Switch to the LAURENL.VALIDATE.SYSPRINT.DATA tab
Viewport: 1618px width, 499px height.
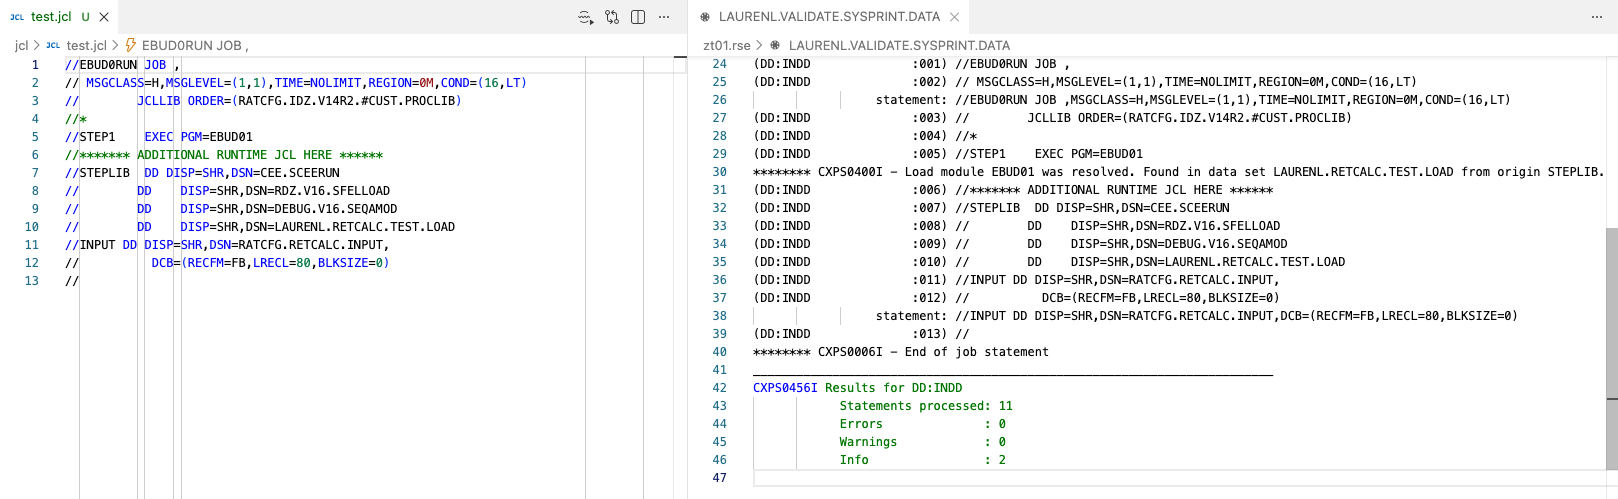click(828, 16)
